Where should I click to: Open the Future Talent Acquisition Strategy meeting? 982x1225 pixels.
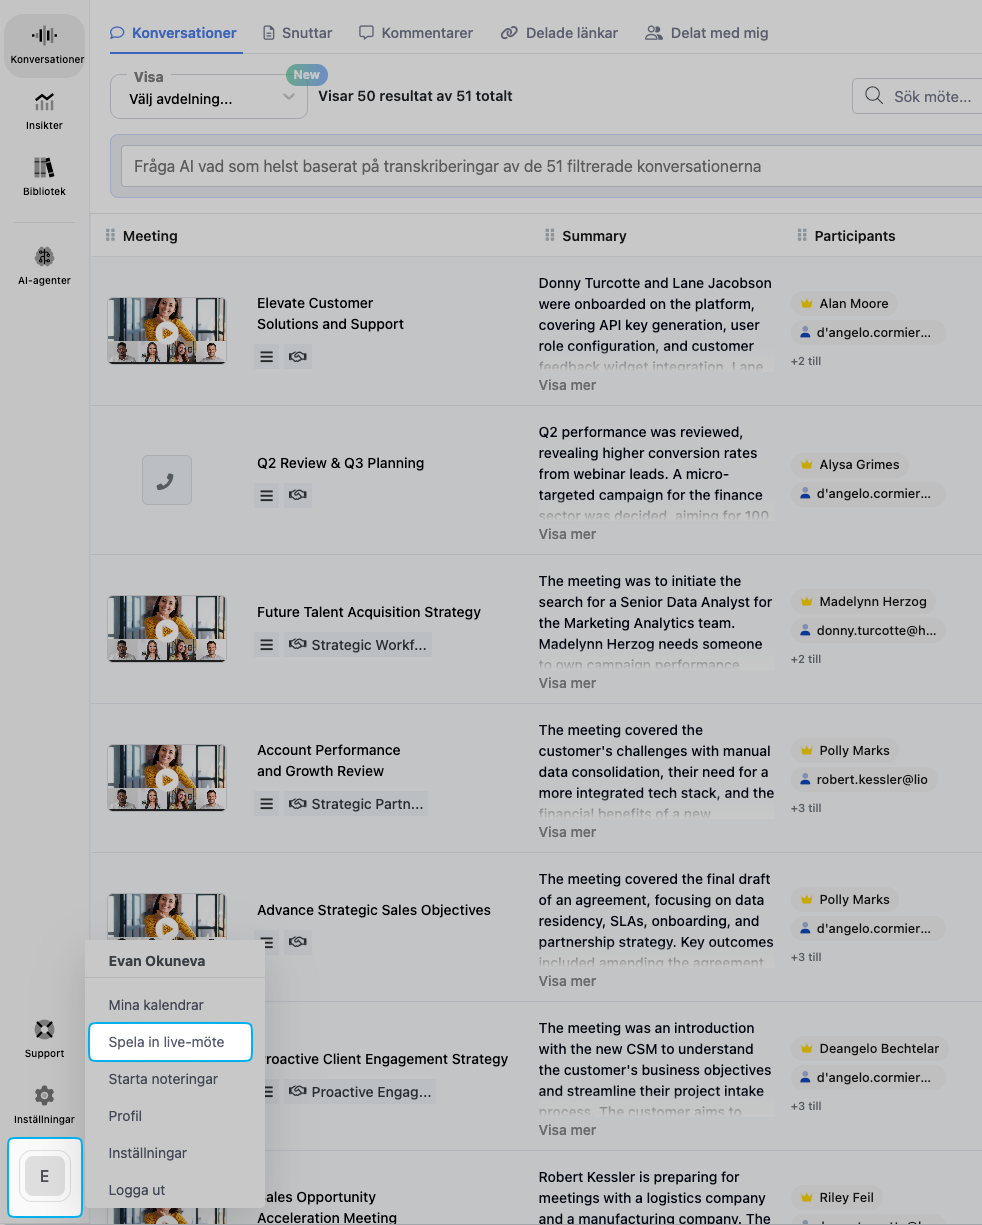tap(368, 612)
